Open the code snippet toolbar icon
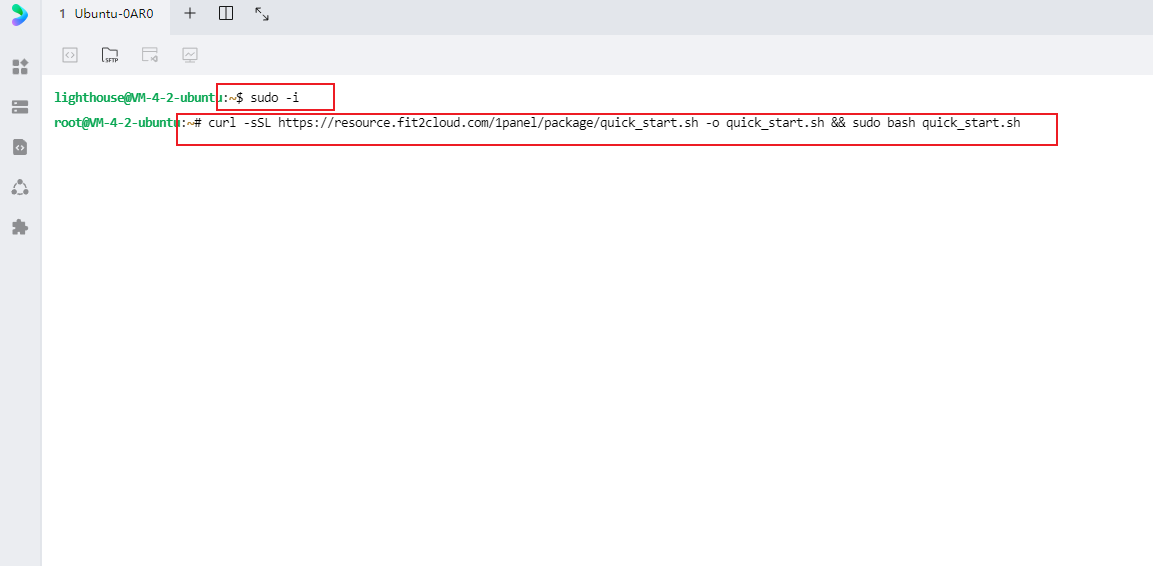Viewport: 1153px width, 566px height. [70, 54]
